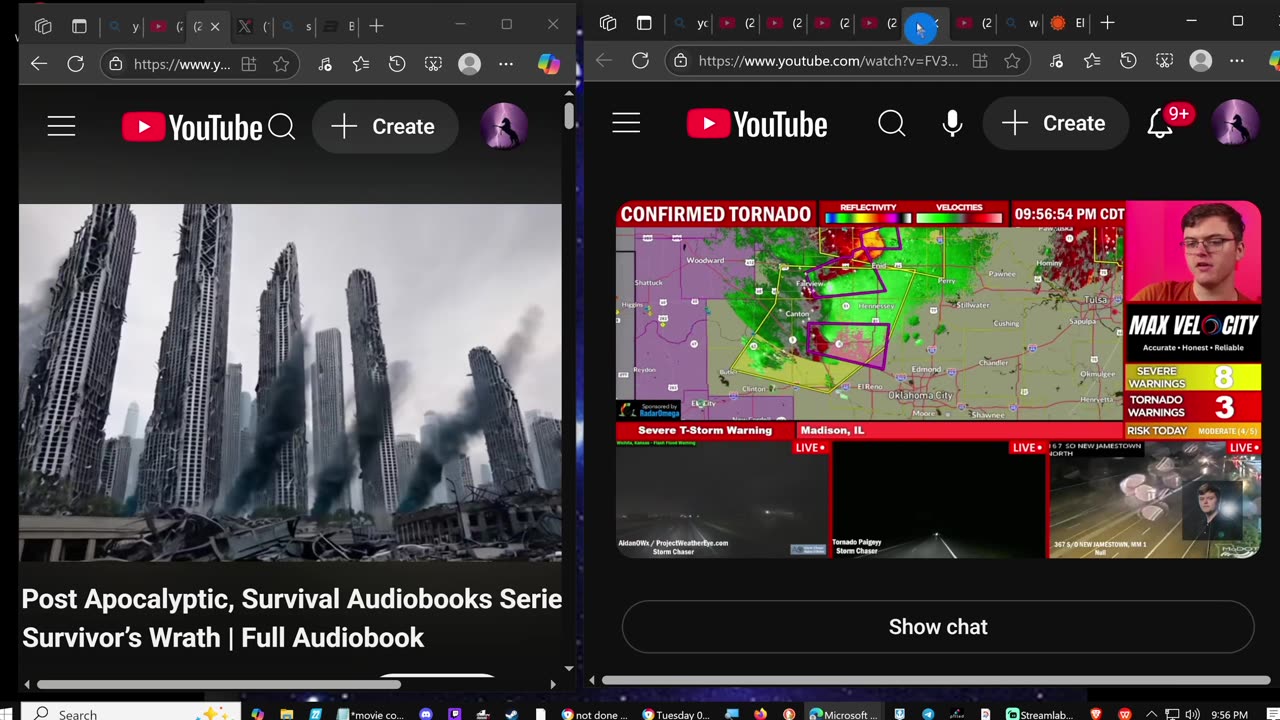
Task: Open a new tab in the left browser
Action: pos(376,26)
